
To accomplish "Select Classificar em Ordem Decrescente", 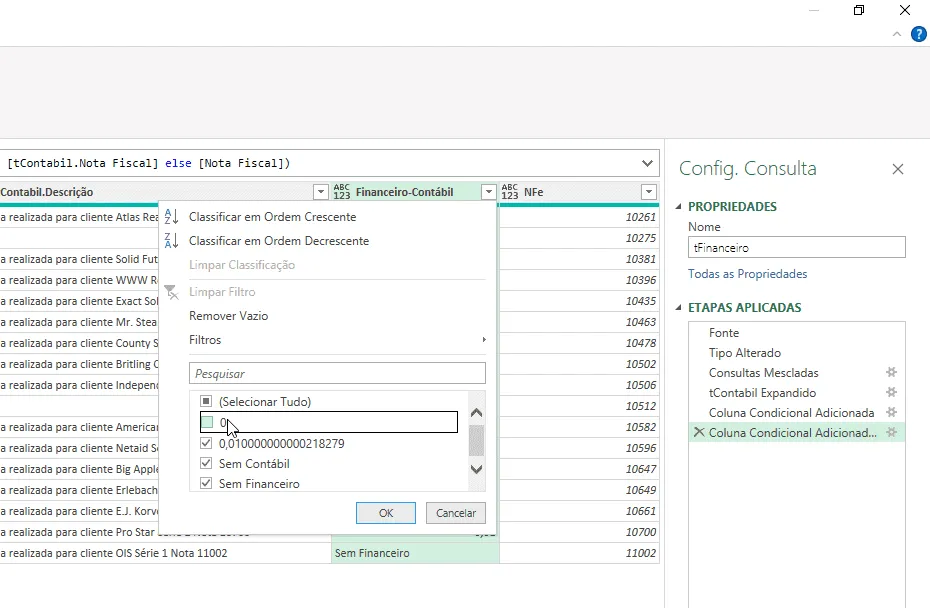I will coord(279,241).
